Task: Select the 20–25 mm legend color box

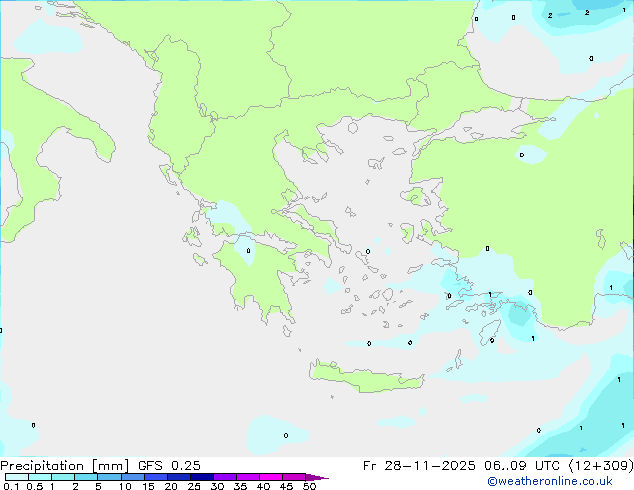Action: [178, 477]
